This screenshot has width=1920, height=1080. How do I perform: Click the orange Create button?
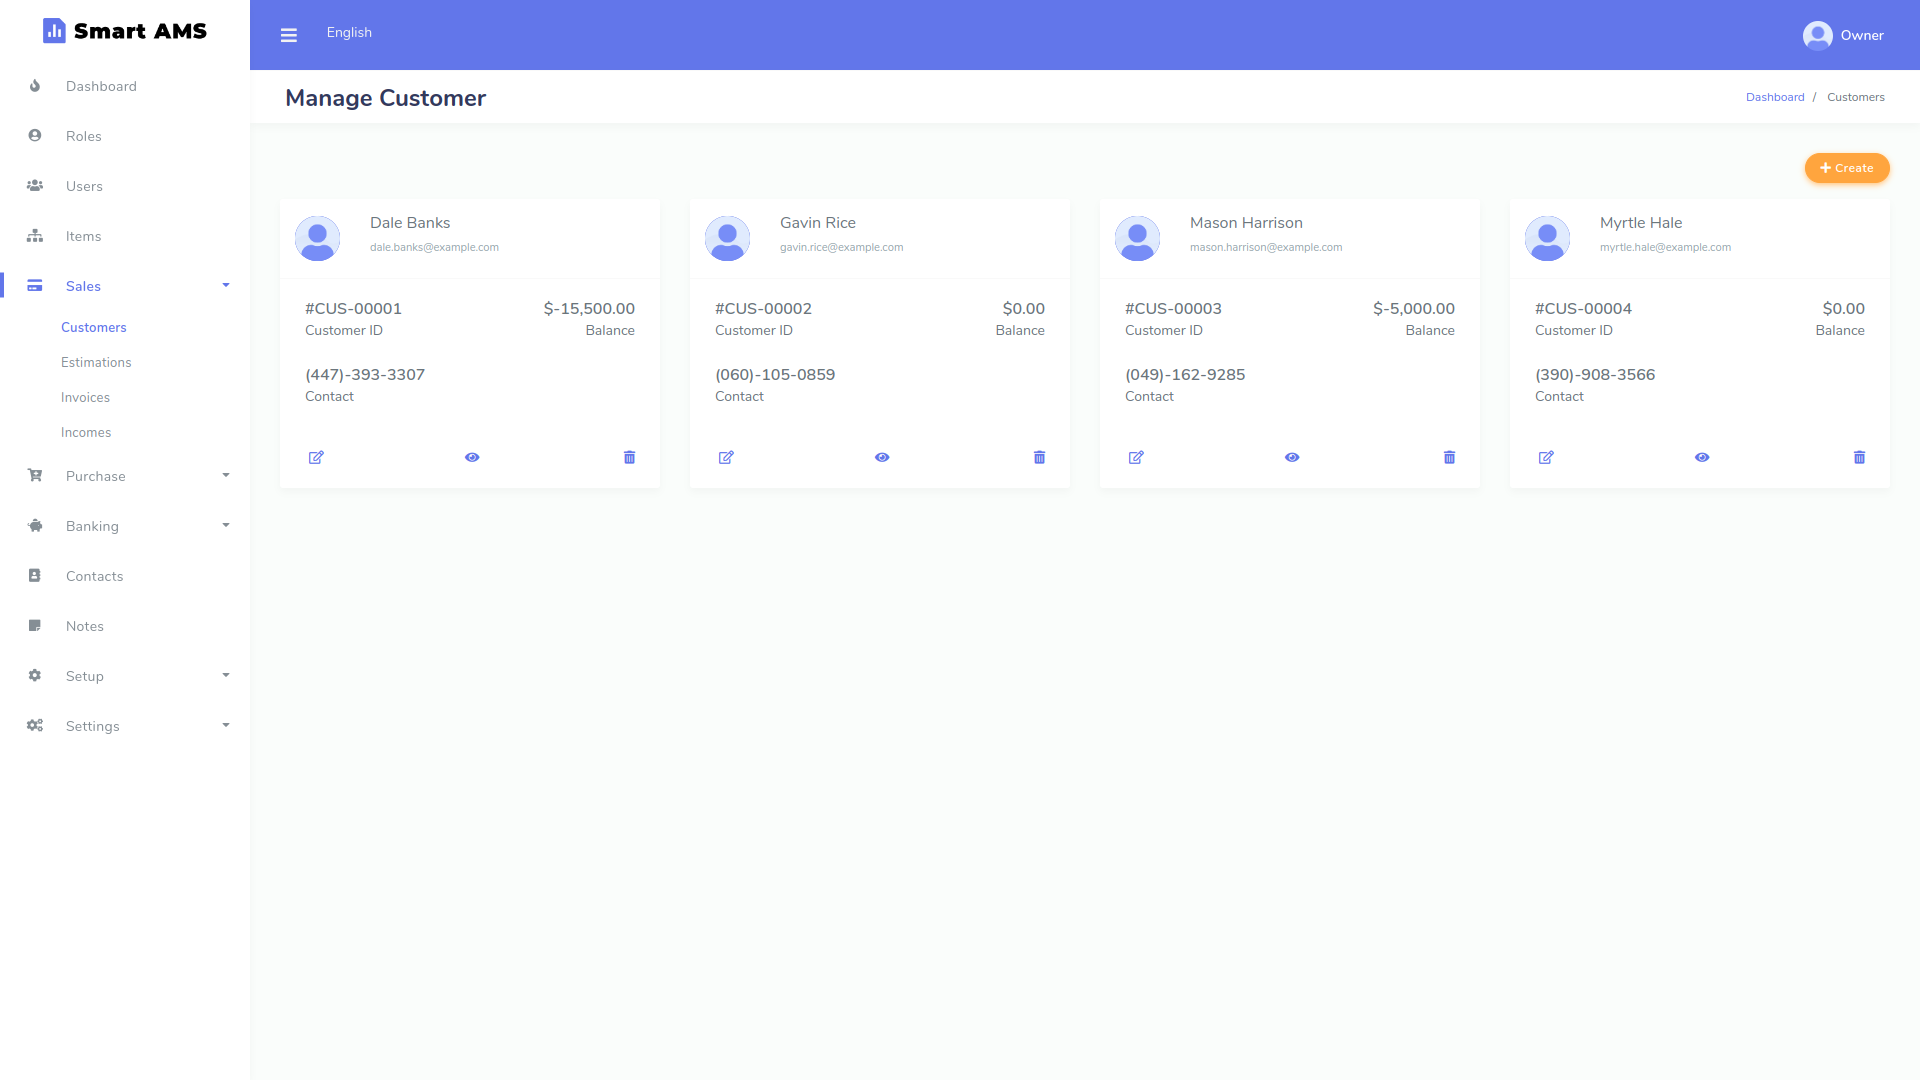pyautogui.click(x=1846, y=167)
